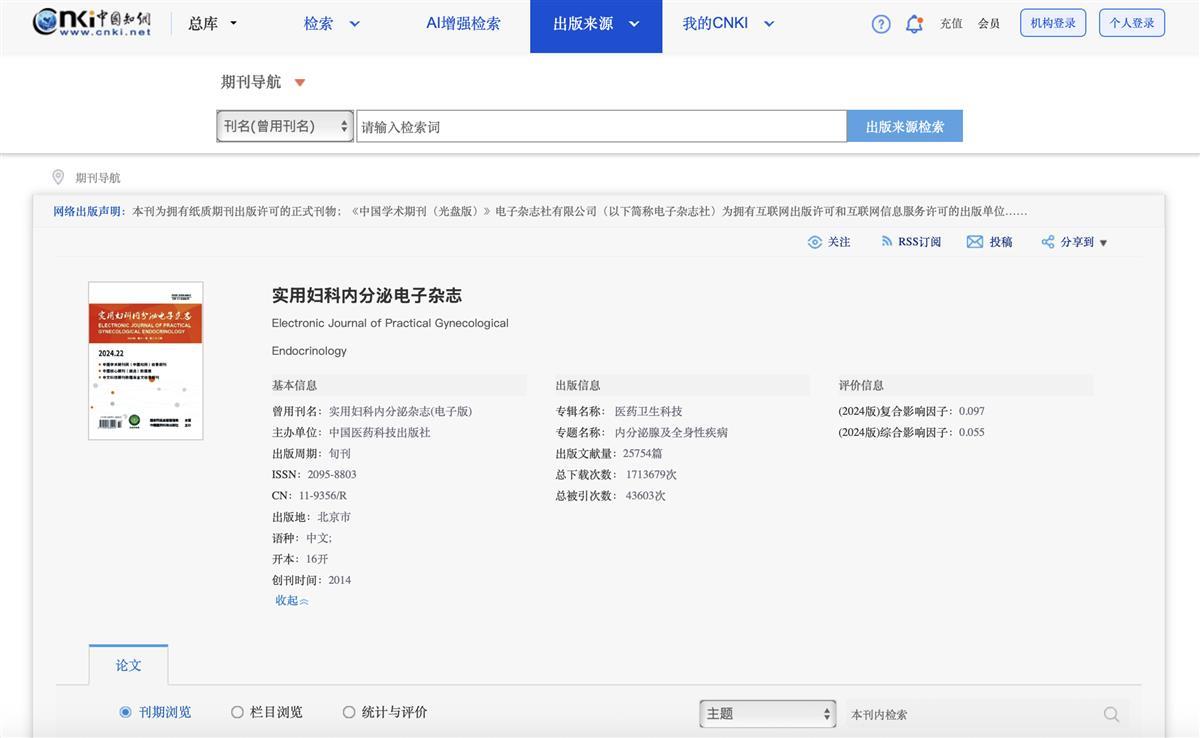Viewport: 1200px width, 738px height.
Task: Click the 分享到 share icon
Action: click(1048, 242)
